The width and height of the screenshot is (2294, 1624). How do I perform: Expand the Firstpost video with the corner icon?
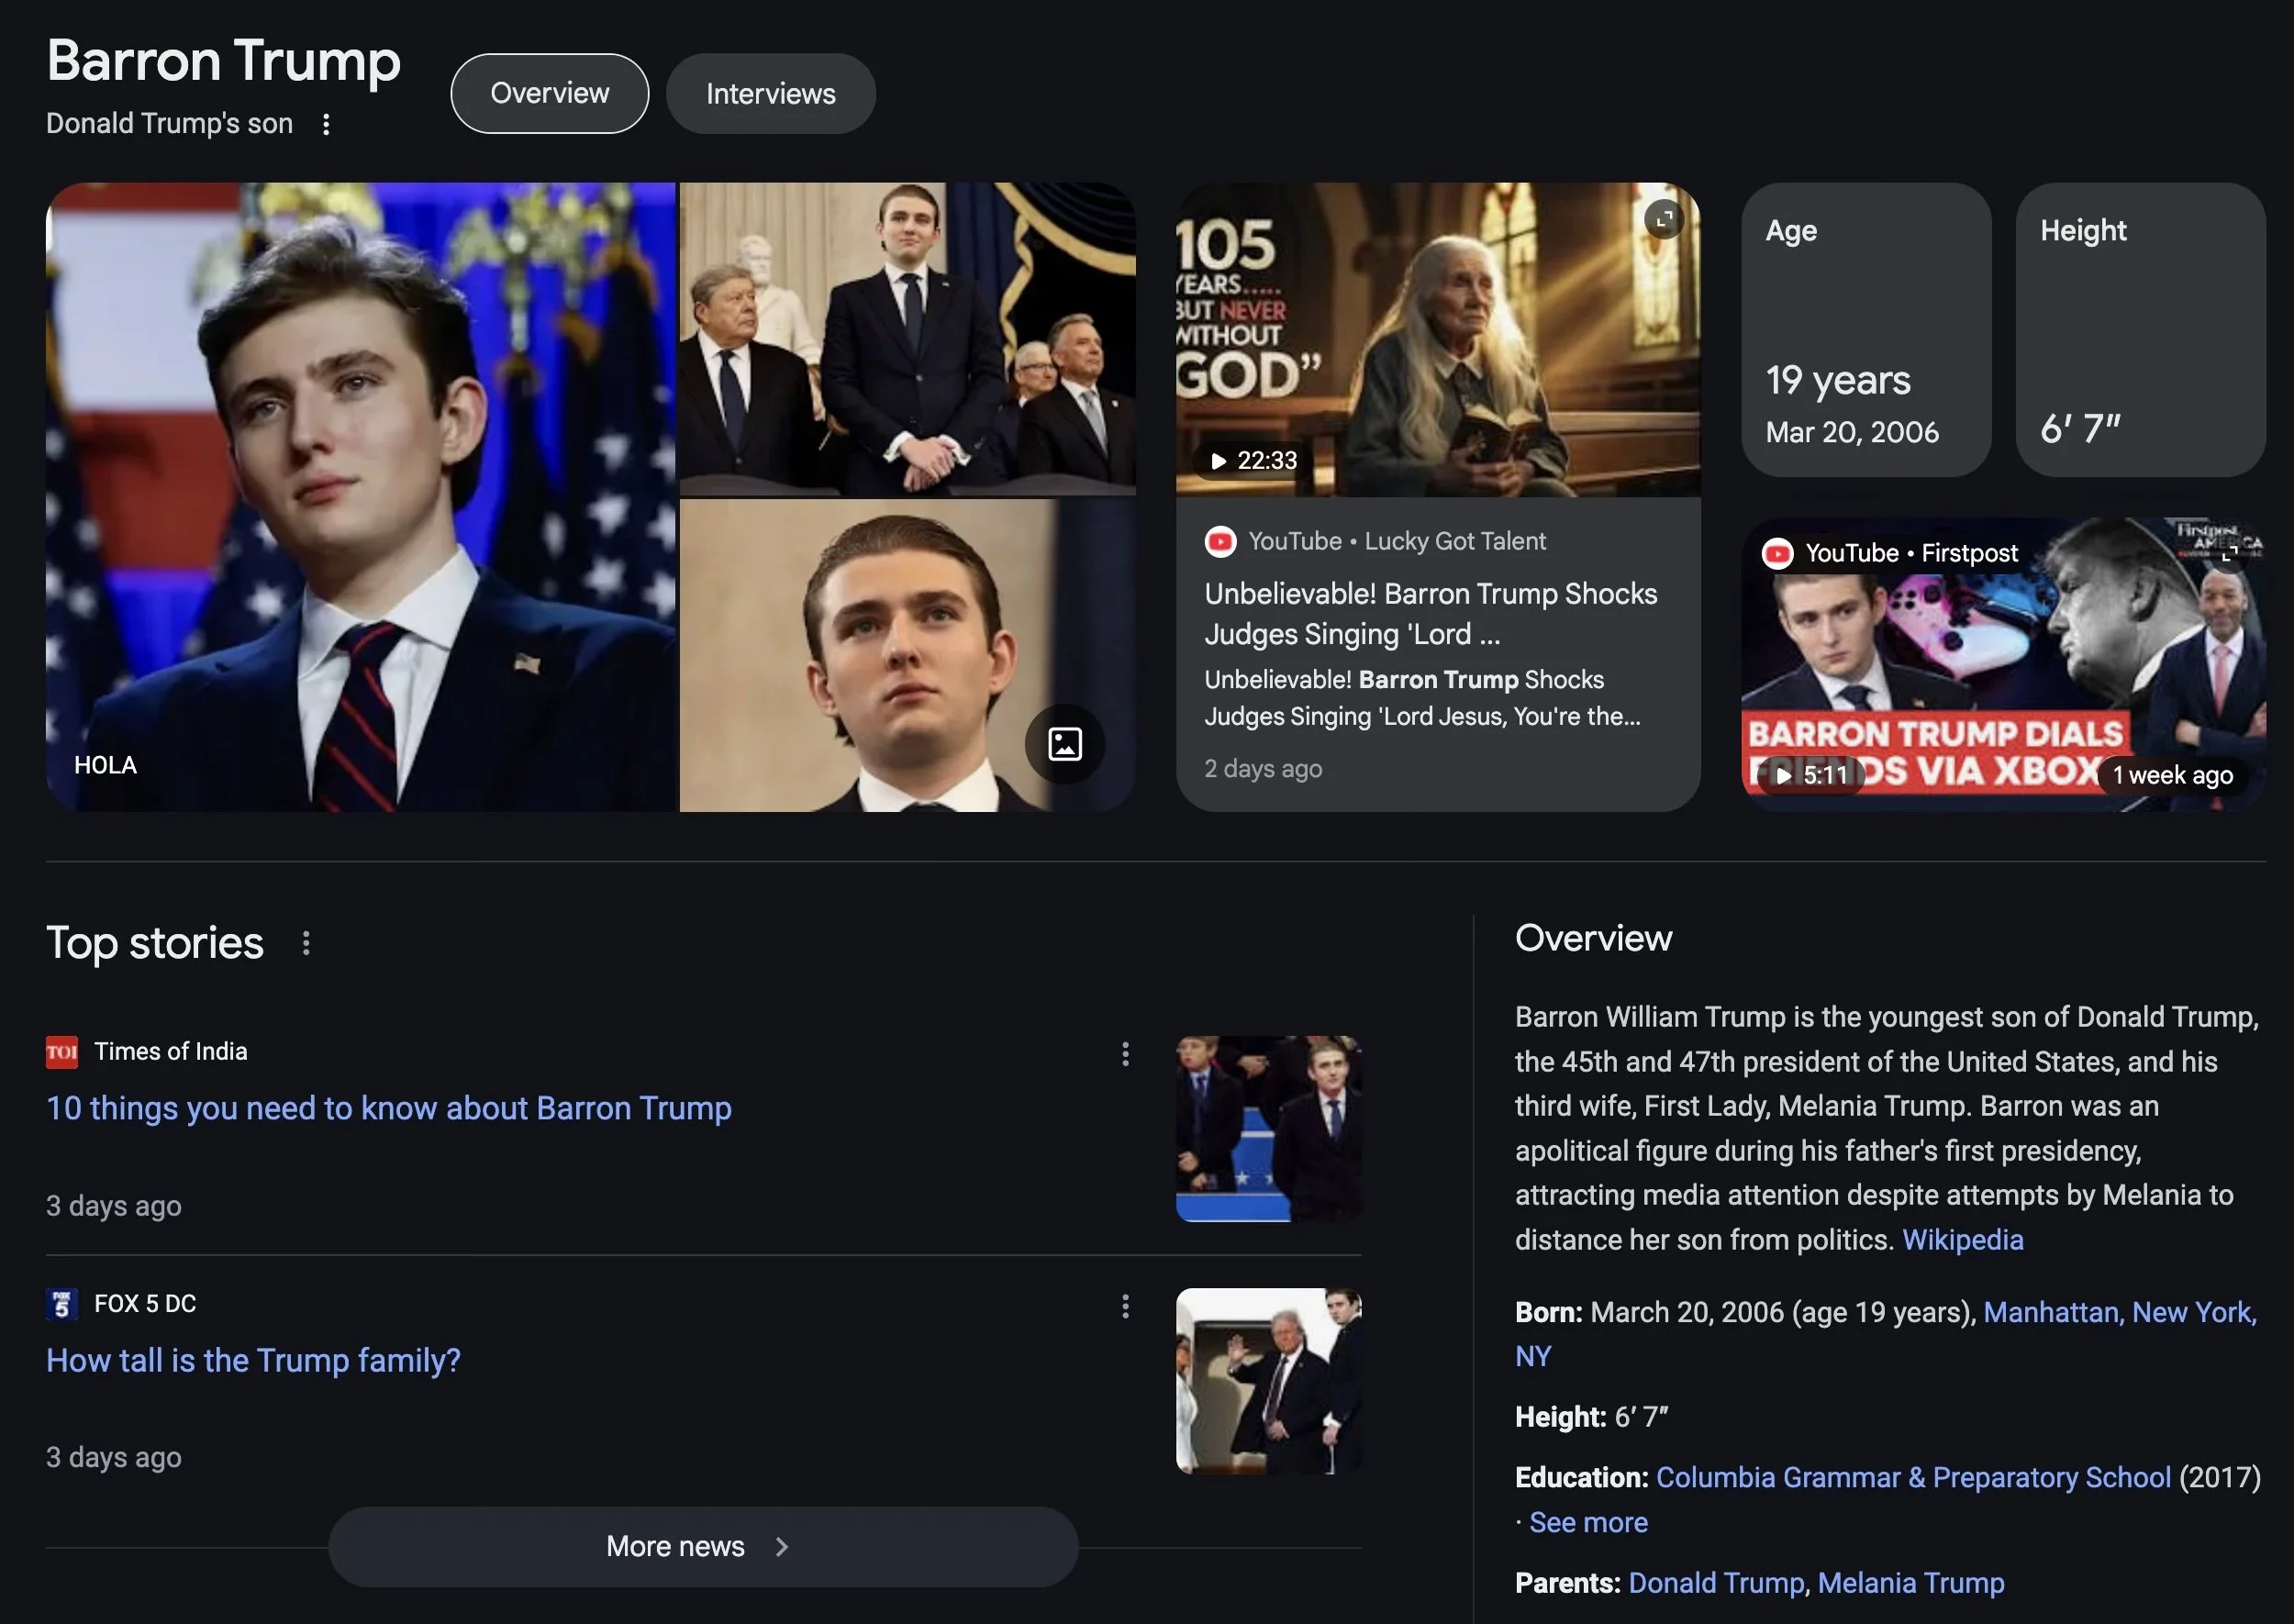pos(2229,553)
